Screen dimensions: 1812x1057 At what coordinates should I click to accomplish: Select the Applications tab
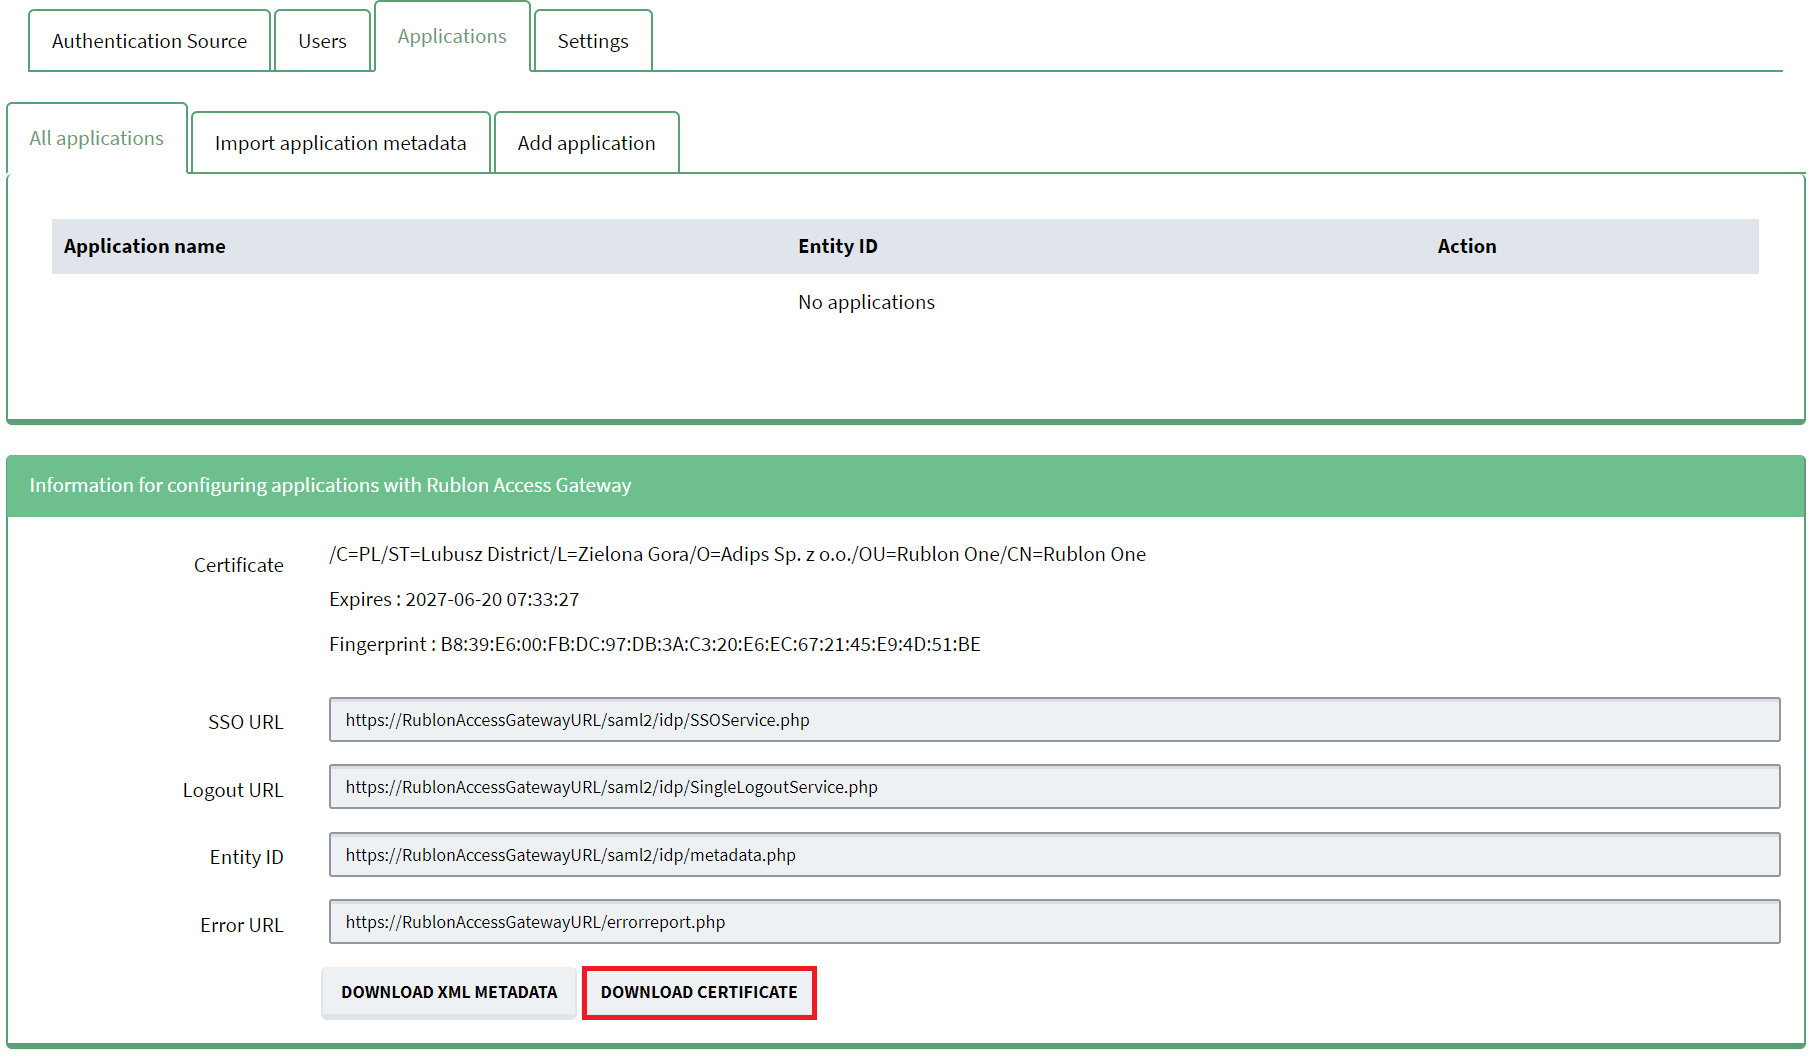(452, 37)
